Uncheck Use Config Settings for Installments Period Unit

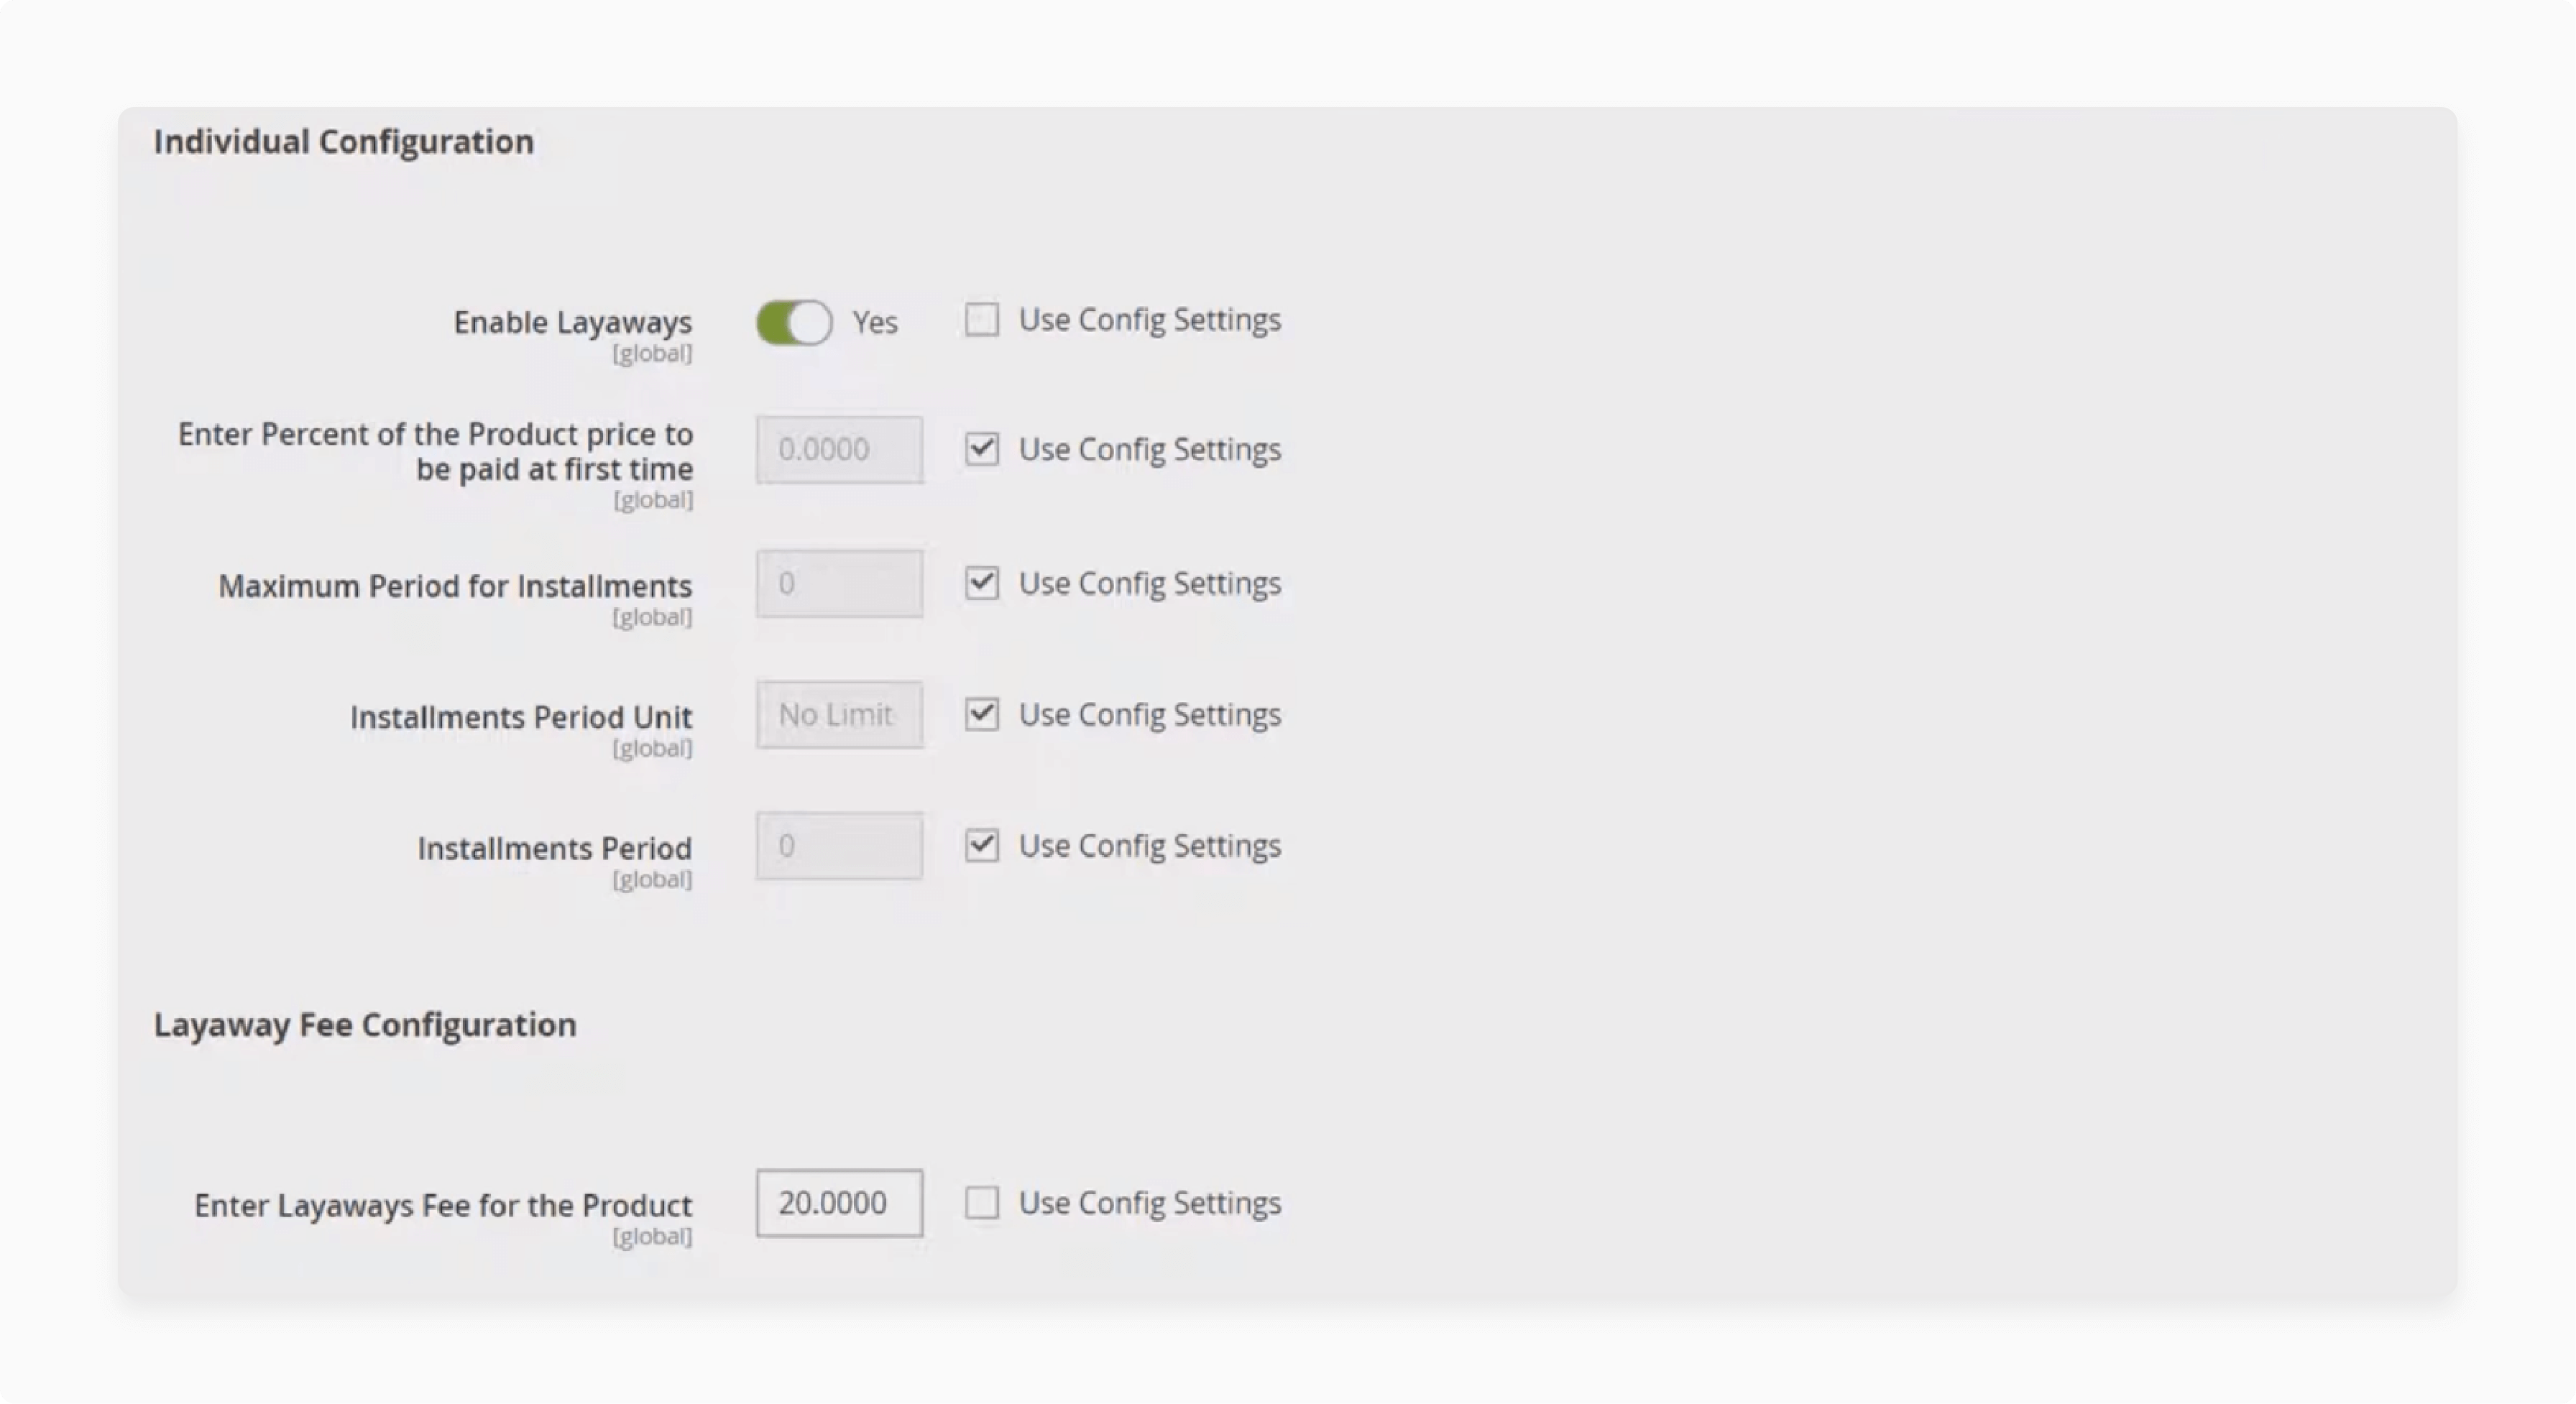pyautogui.click(x=981, y=714)
